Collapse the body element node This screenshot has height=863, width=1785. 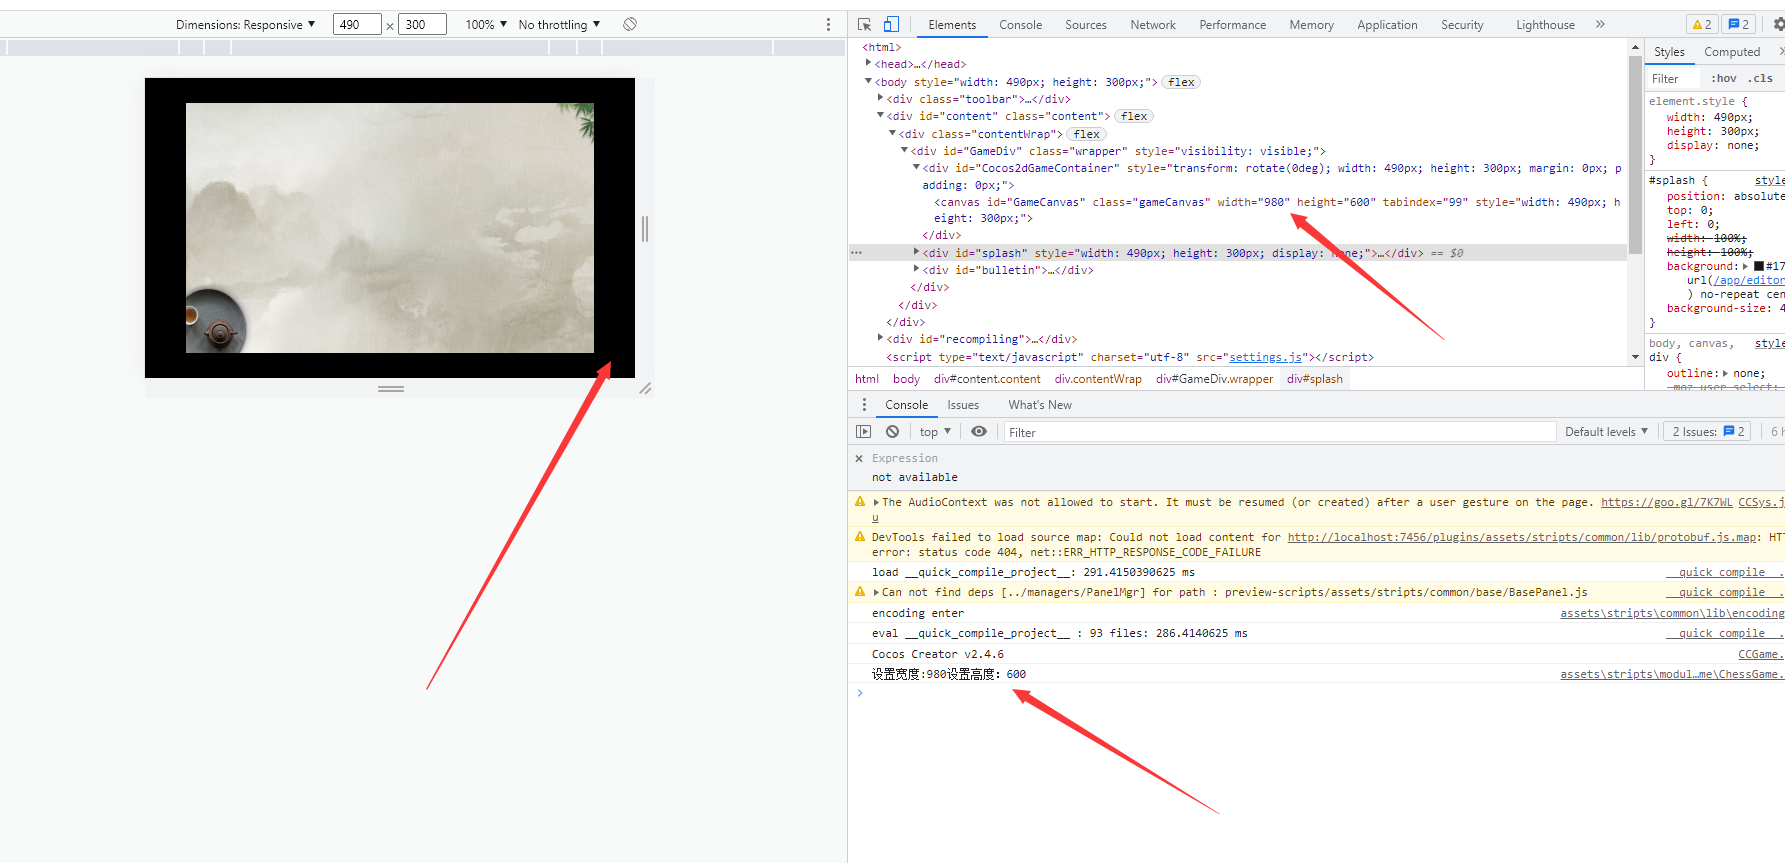[x=868, y=81]
